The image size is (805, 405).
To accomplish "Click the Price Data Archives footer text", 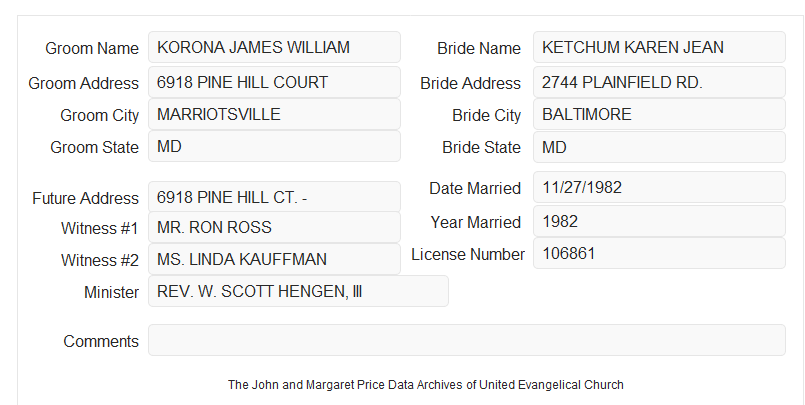I will click(426, 384).
